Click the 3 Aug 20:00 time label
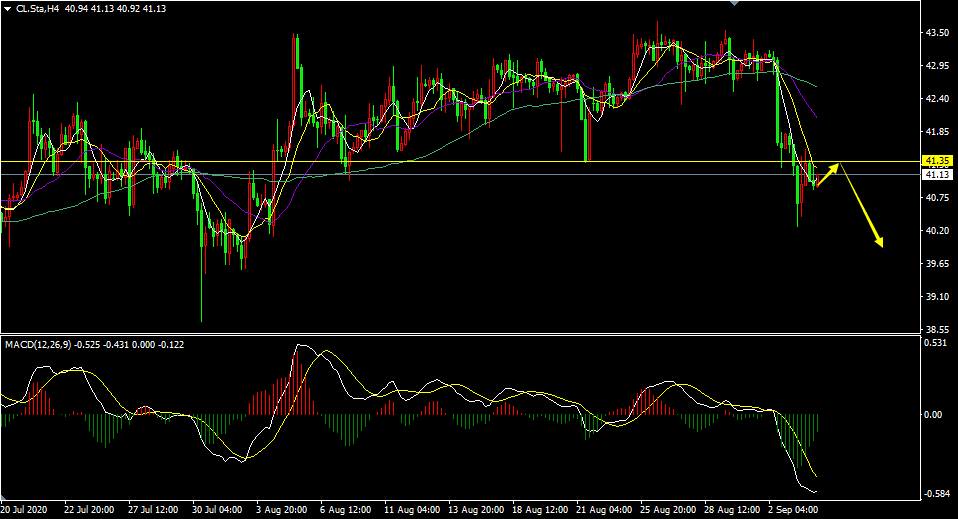Viewport: 958px width, 519px height. pos(282,509)
